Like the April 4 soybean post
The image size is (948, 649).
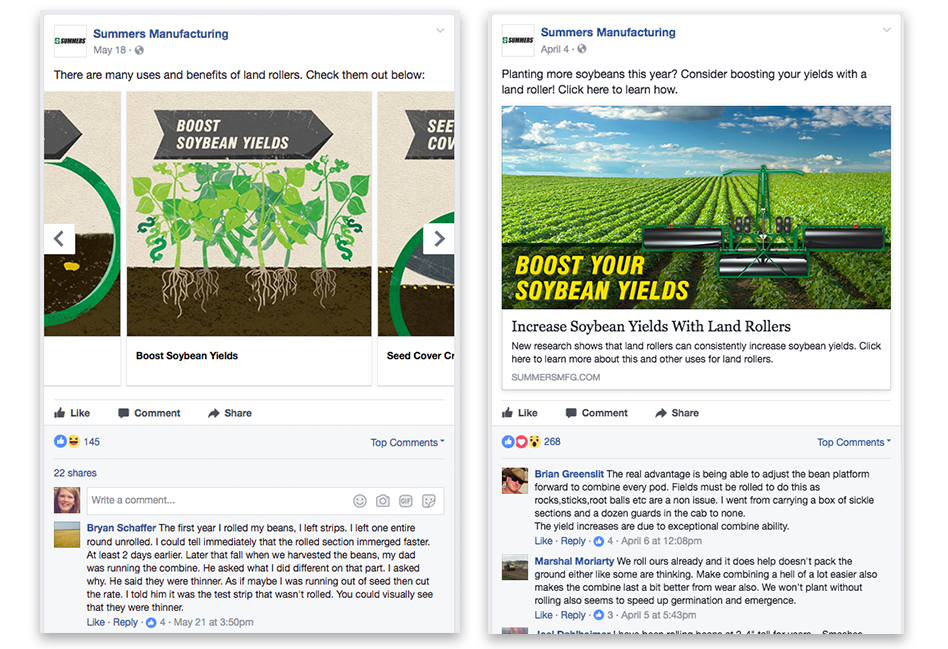click(519, 413)
